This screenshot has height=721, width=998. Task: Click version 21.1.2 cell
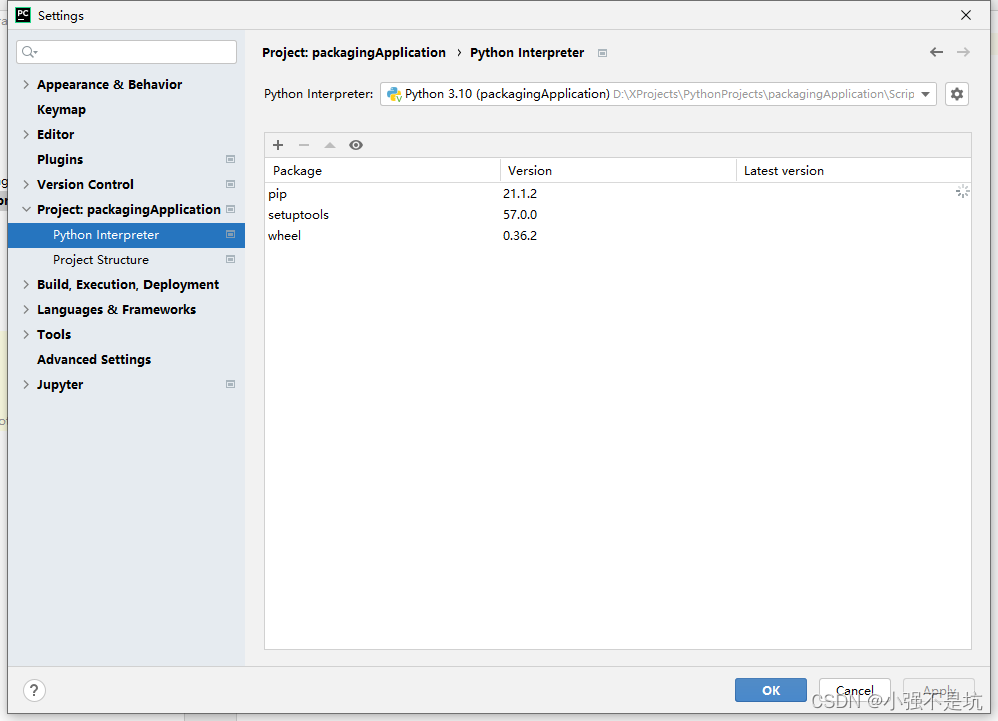[x=520, y=193]
